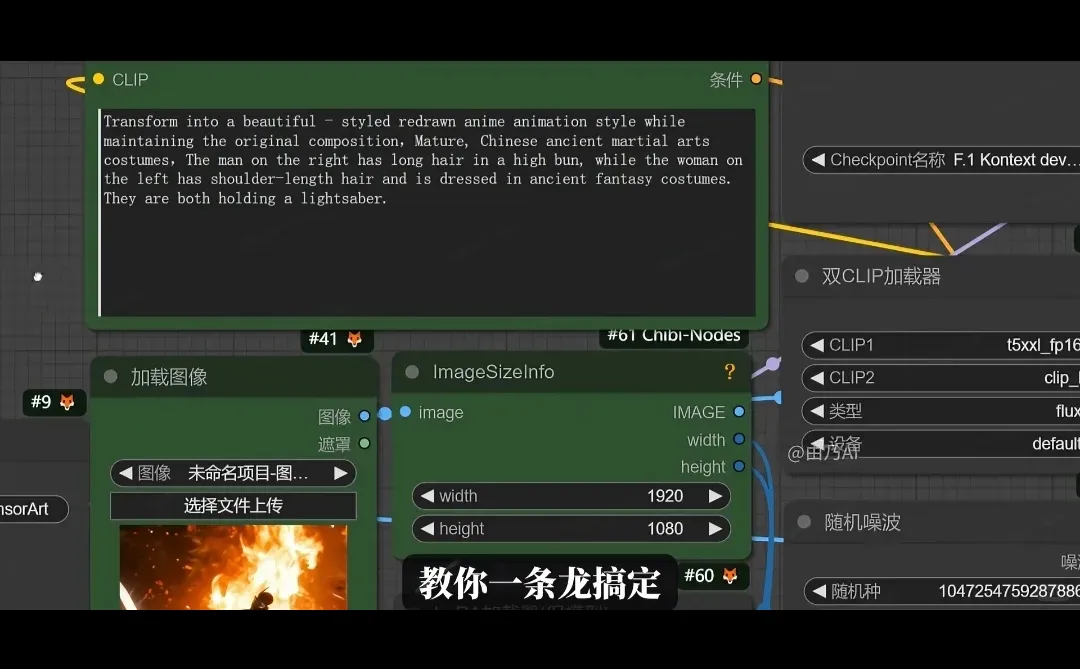Click the CLIP input connector dot
This screenshot has height=669, width=1080.
98,79
